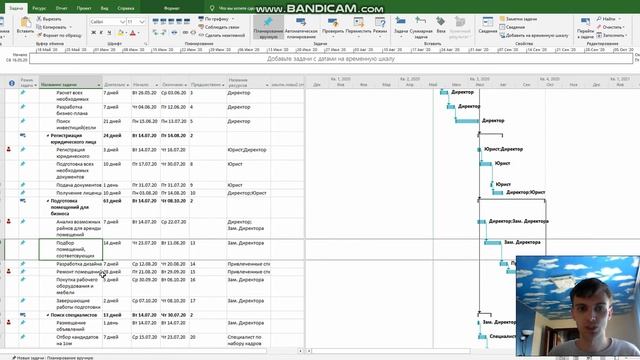The height and width of the screenshot is (360, 640).
Task: Open the Окончание column filter dropdown
Action: click(x=186, y=85)
